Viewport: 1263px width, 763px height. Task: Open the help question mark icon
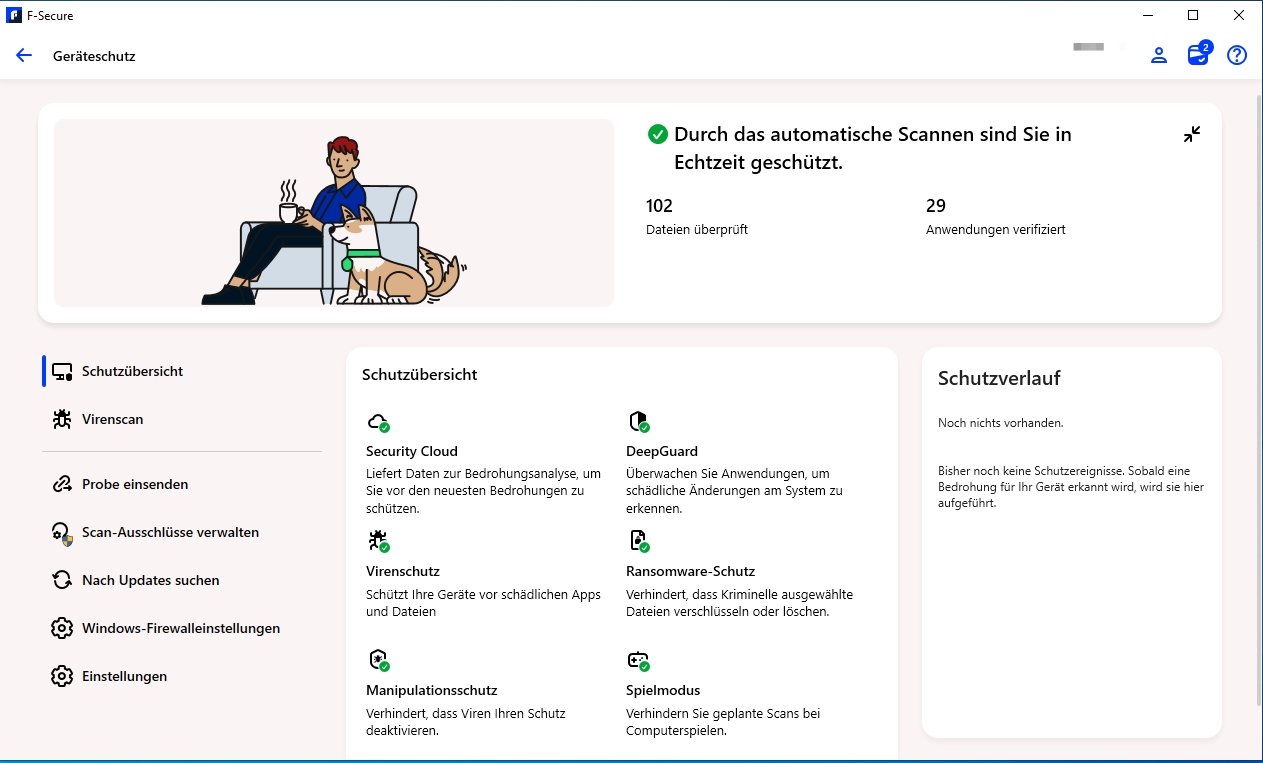[1237, 56]
